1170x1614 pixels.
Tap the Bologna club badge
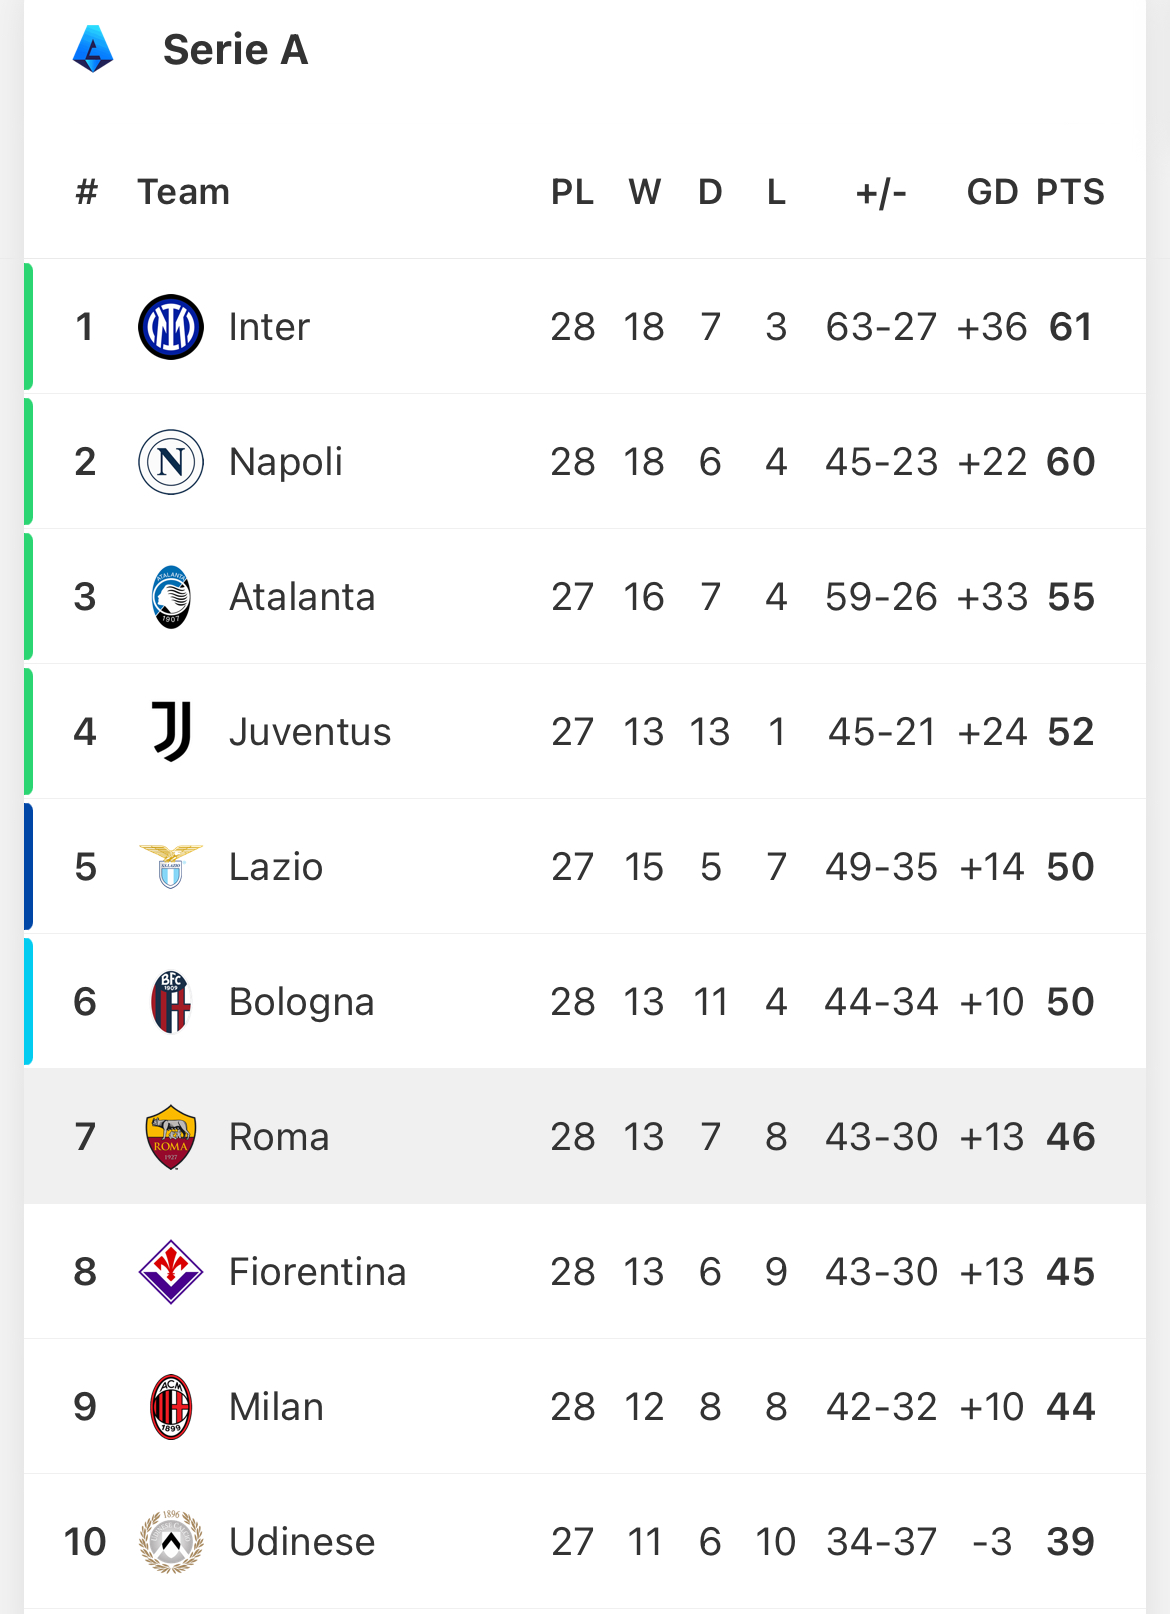point(171,1001)
